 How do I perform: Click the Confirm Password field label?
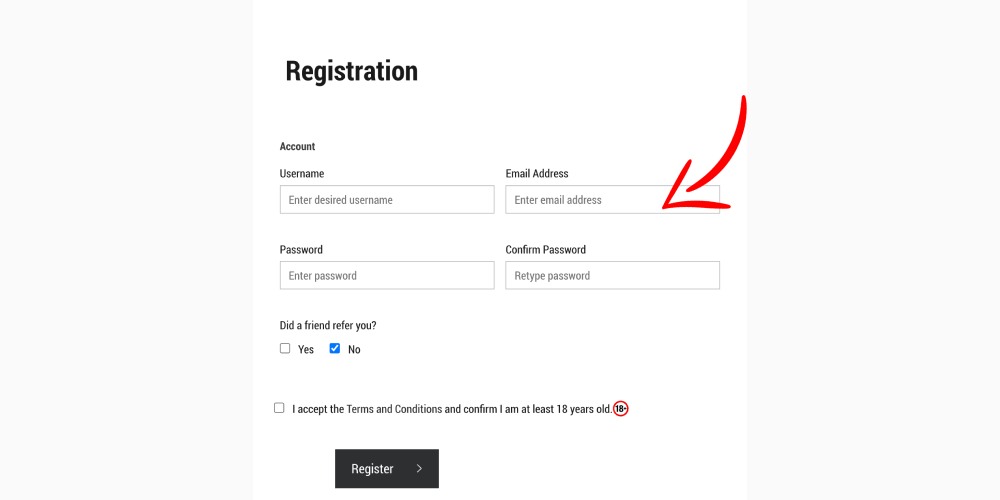pyautogui.click(x=546, y=249)
